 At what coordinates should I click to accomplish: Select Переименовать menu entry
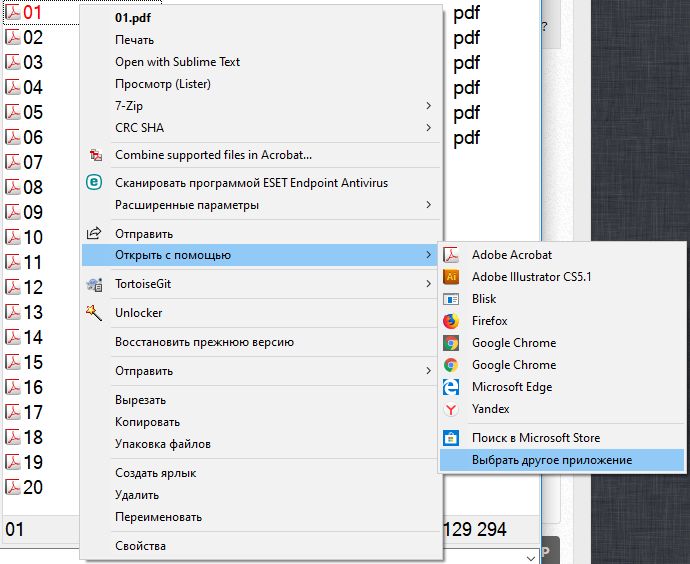coord(158,517)
